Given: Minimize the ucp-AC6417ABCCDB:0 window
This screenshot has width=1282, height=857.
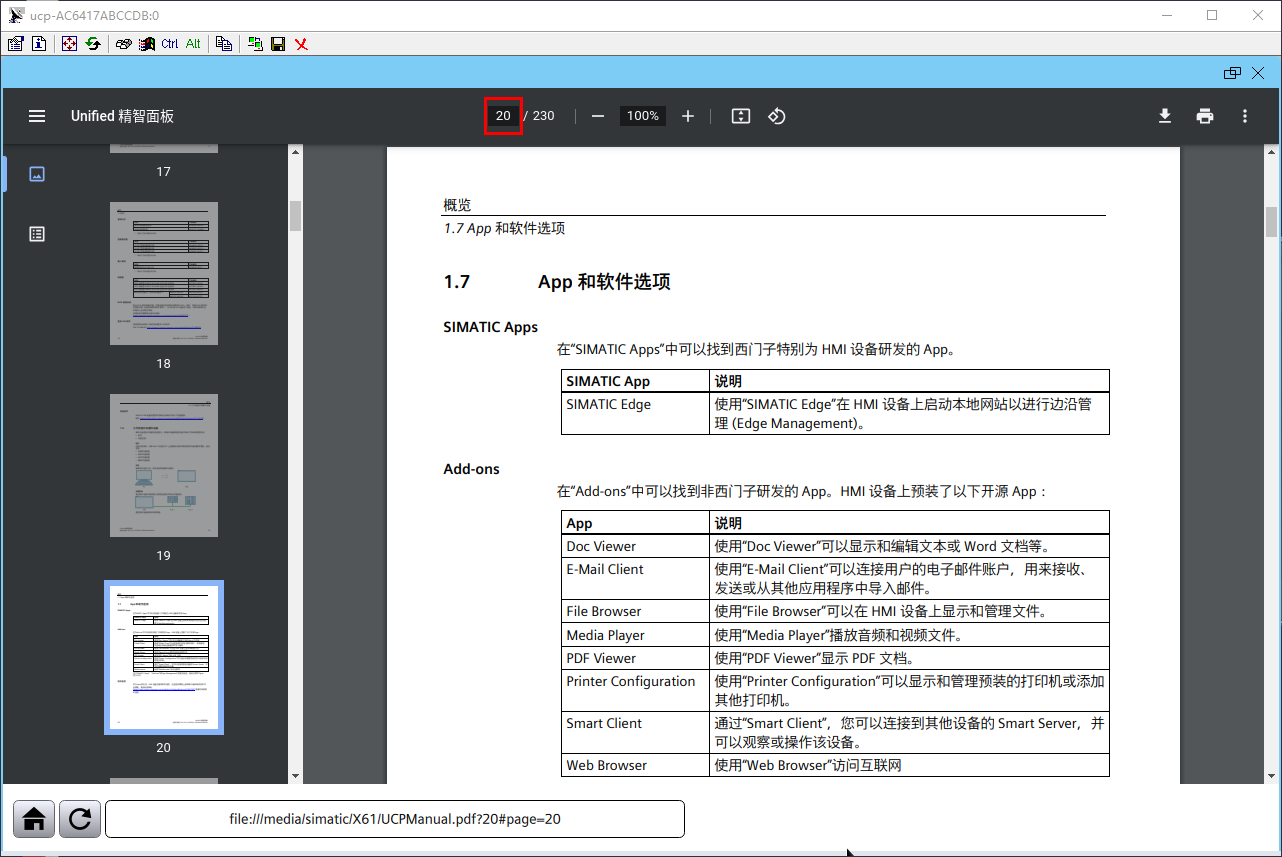Looking at the screenshot, I should click(x=1166, y=15).
